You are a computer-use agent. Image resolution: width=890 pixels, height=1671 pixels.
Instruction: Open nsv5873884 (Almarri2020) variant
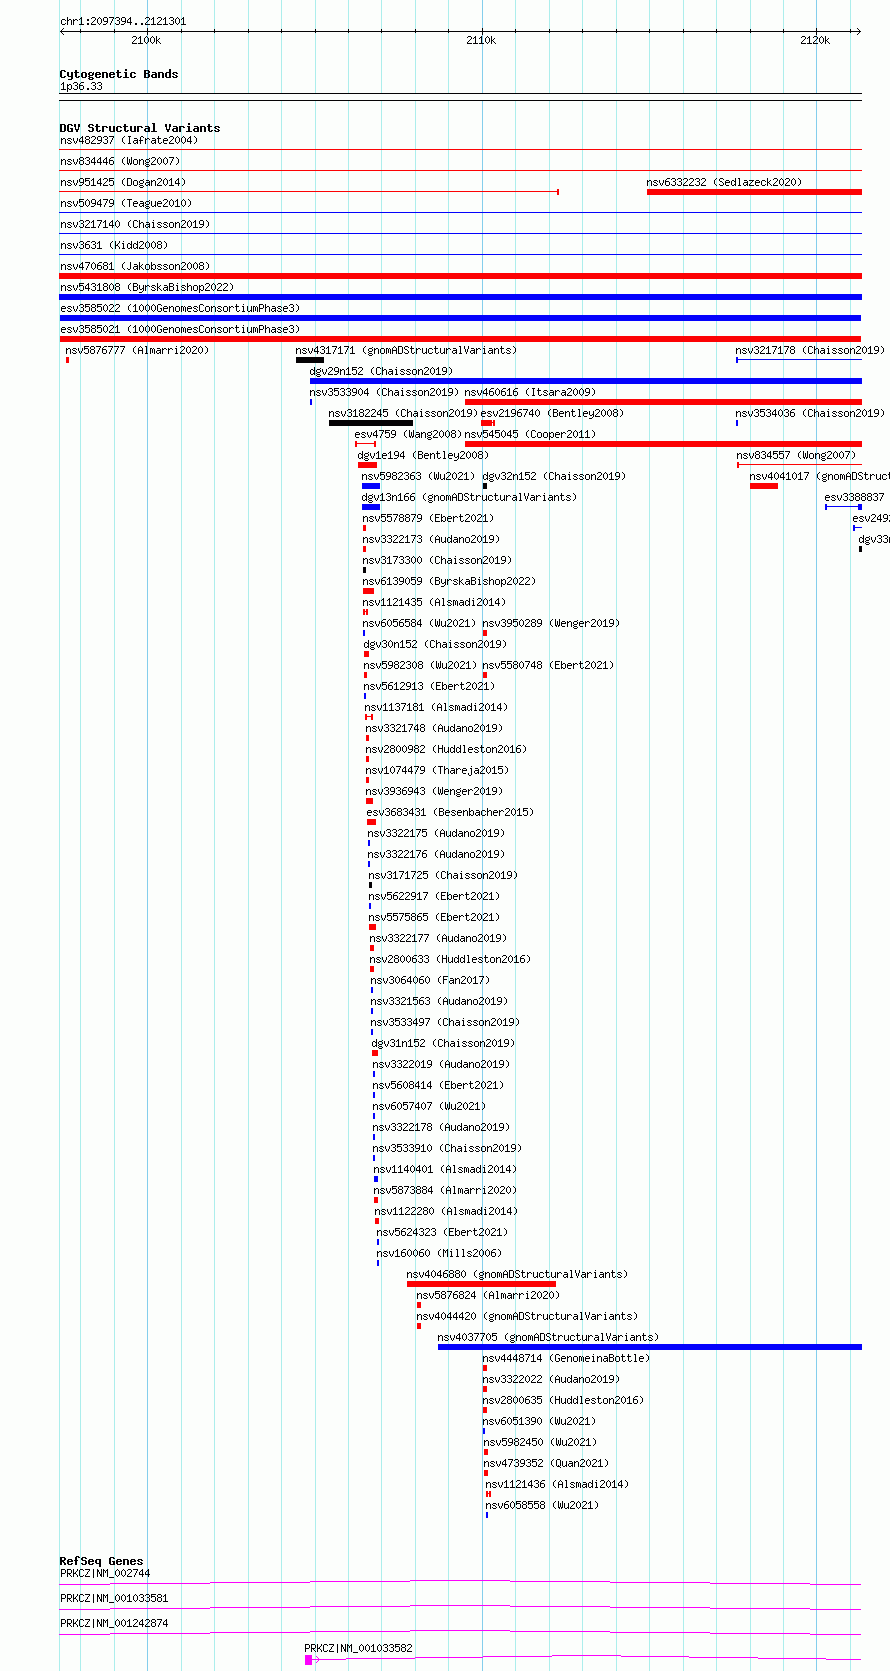tap(446, 1190)
